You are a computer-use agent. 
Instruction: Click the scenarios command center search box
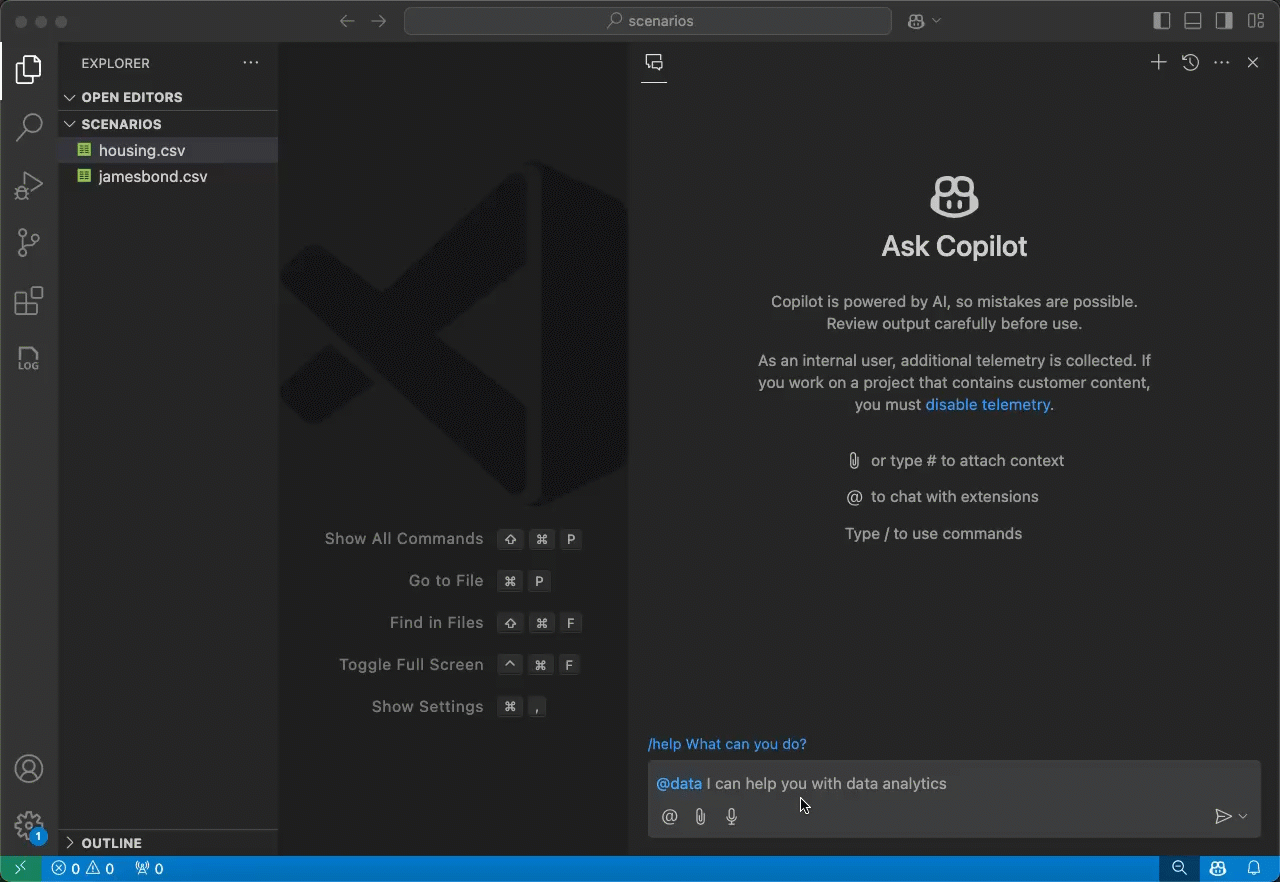pos(648,21)
